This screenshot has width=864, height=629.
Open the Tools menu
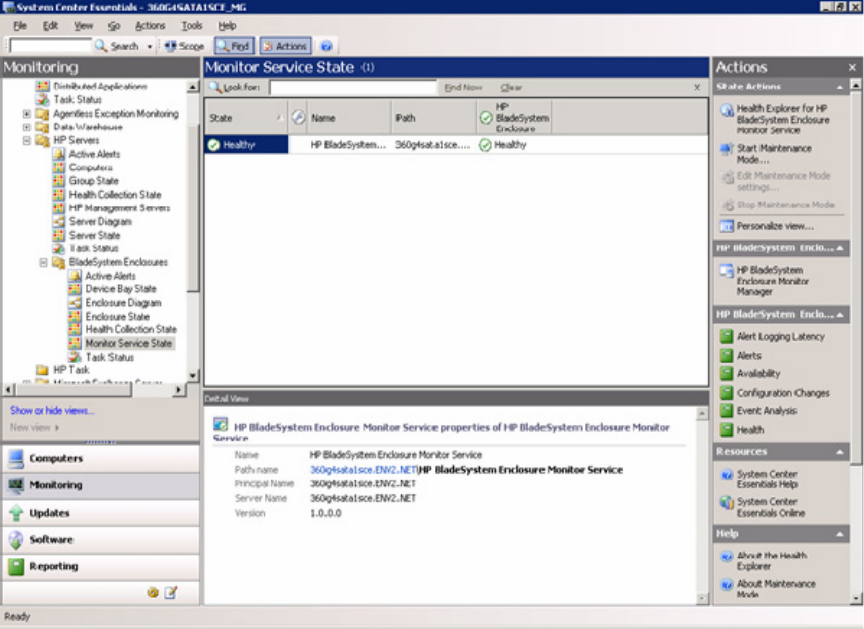191,25
